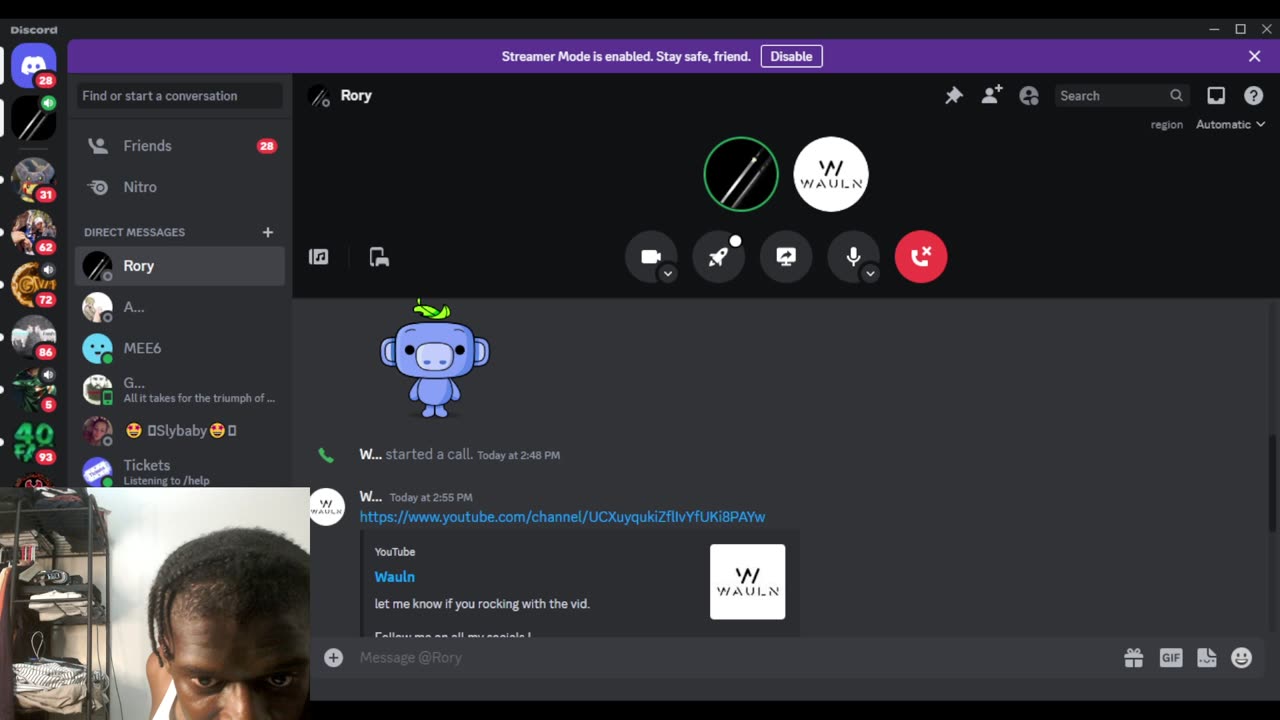Open Help question mark icon
Viewport: 1280px width, 720px height.
pos(1253,96)
